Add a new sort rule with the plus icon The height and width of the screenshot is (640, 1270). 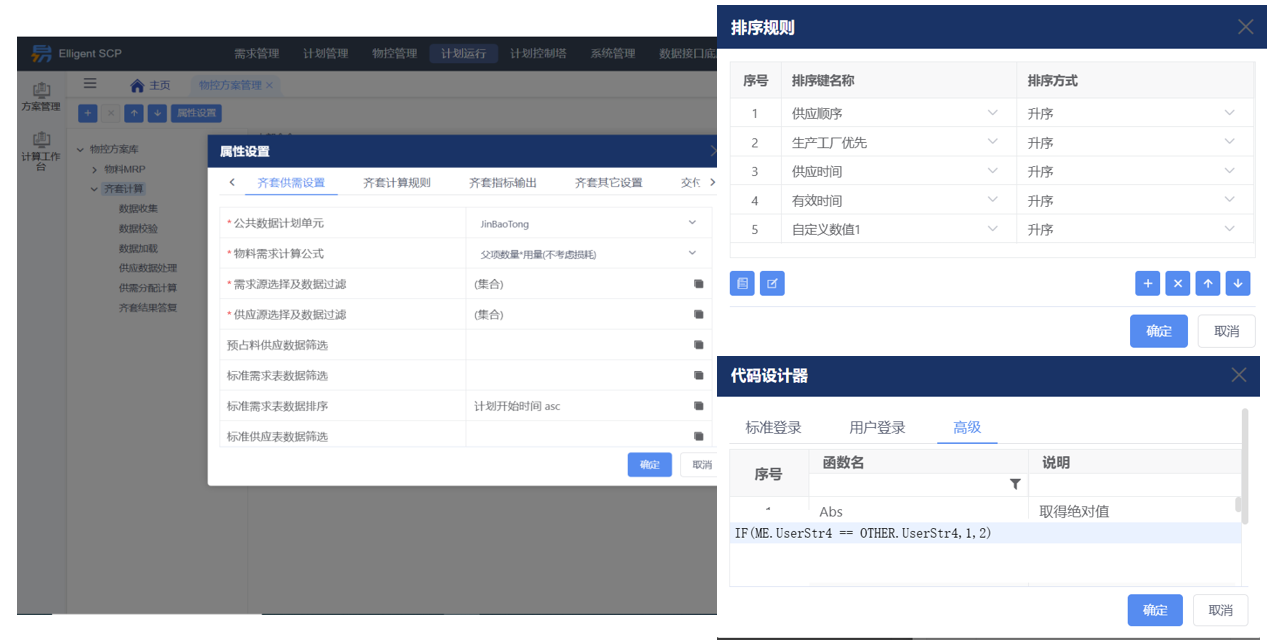(x=1147, y=283)
